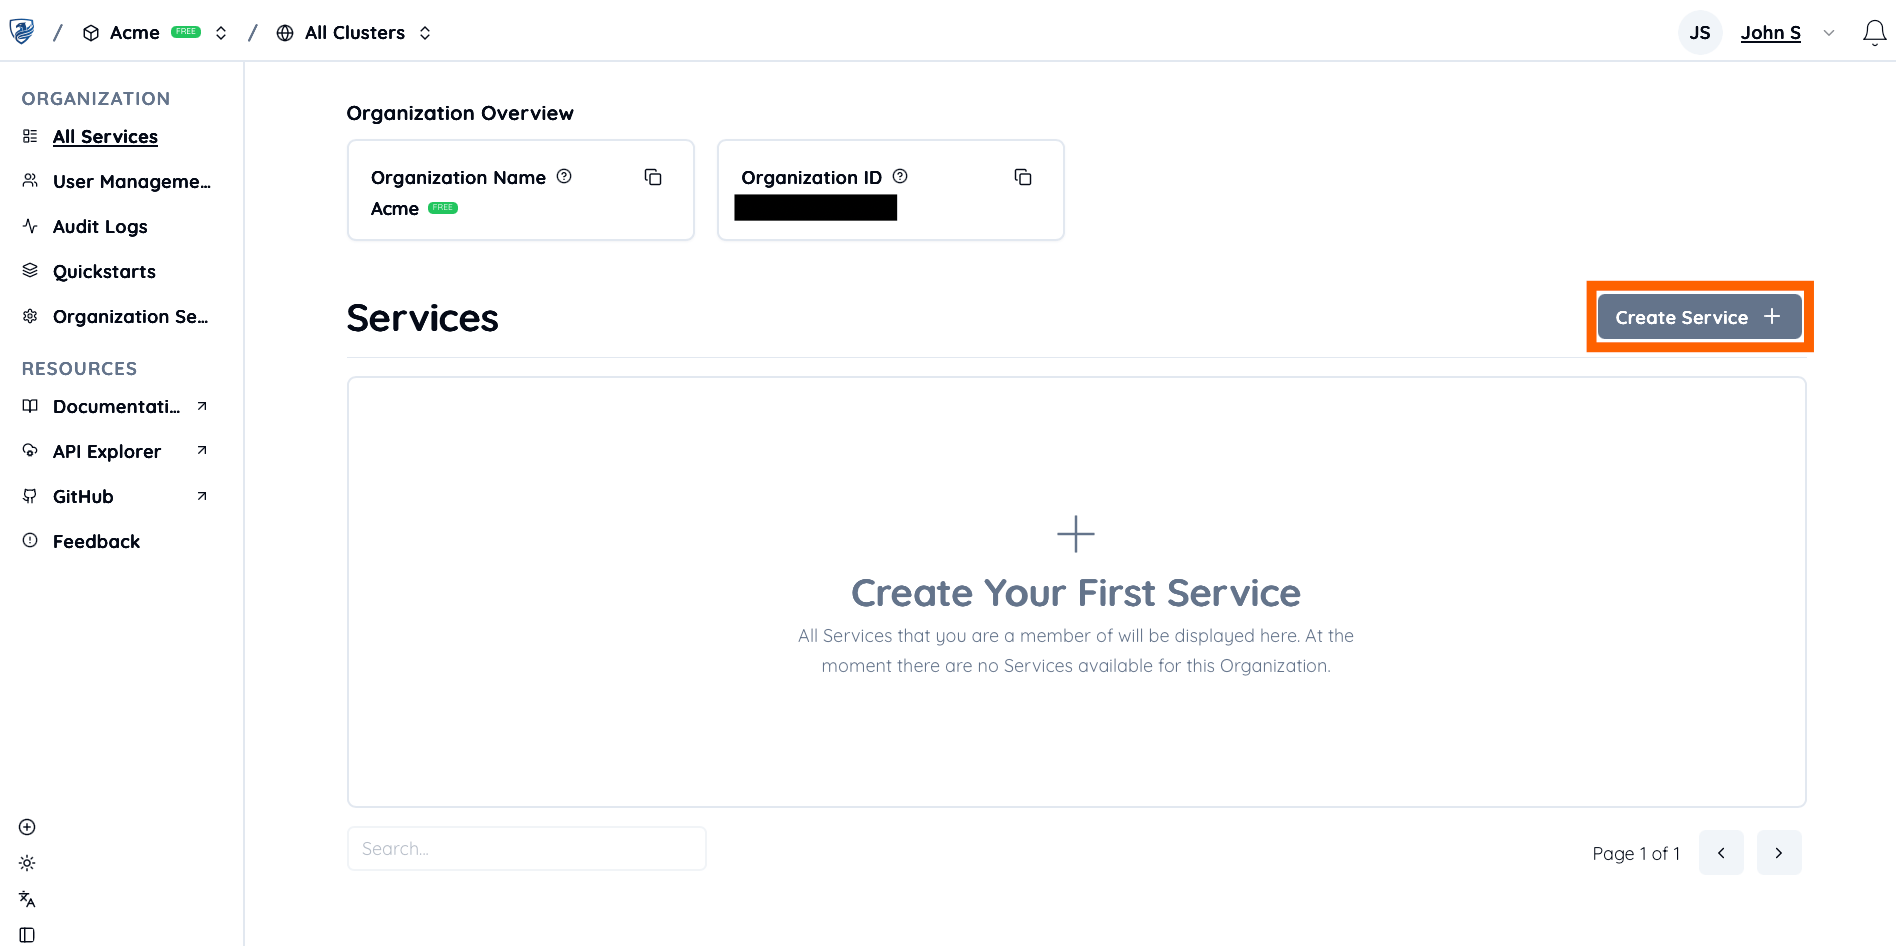Click the Create Your First Service heading

1076,593
